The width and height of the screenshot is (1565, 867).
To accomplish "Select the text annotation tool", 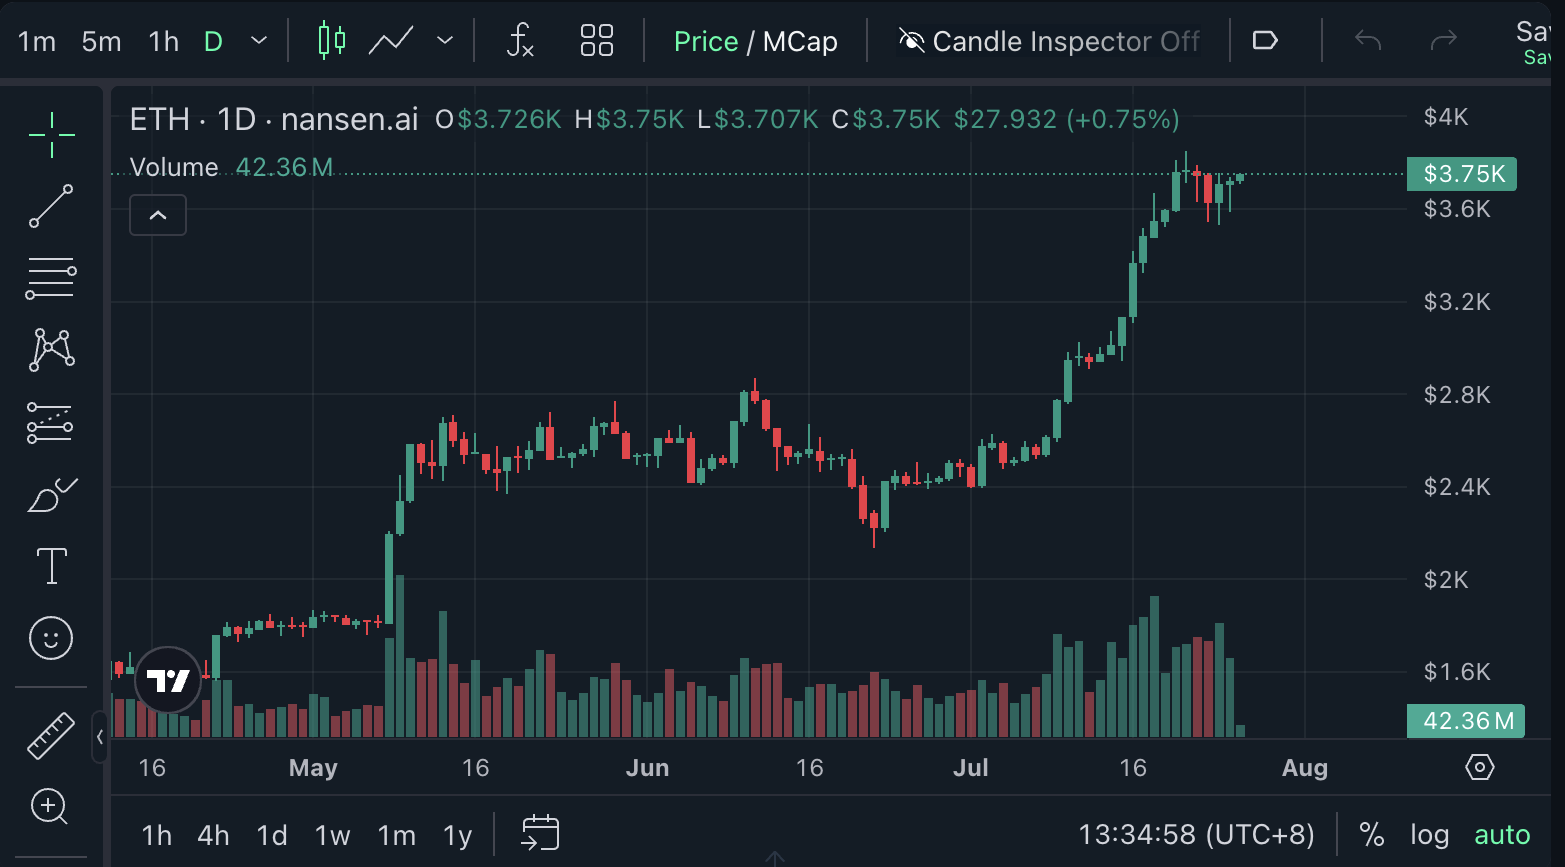I will pyautogui.click(x=51, y=566).
